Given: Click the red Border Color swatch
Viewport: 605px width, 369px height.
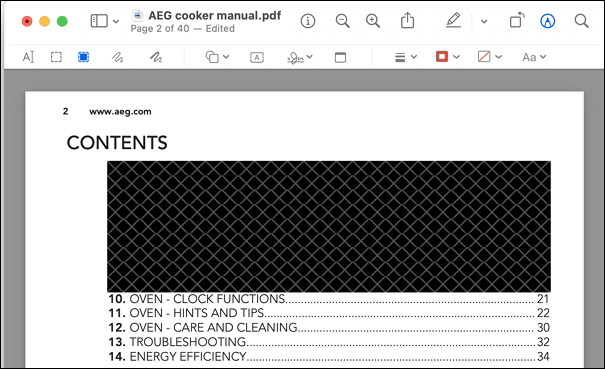Looking at the screenshot, I should click(442, 57).
